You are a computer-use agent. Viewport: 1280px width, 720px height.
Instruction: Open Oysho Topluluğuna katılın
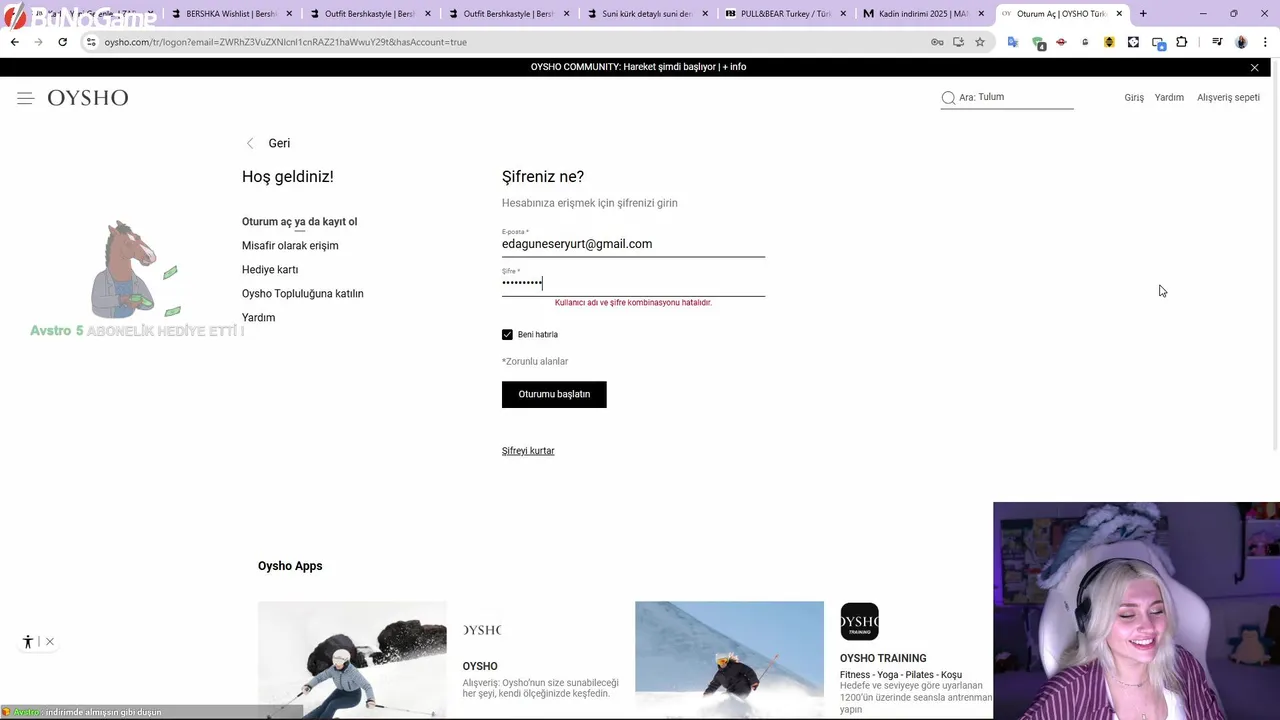[302, 294]
